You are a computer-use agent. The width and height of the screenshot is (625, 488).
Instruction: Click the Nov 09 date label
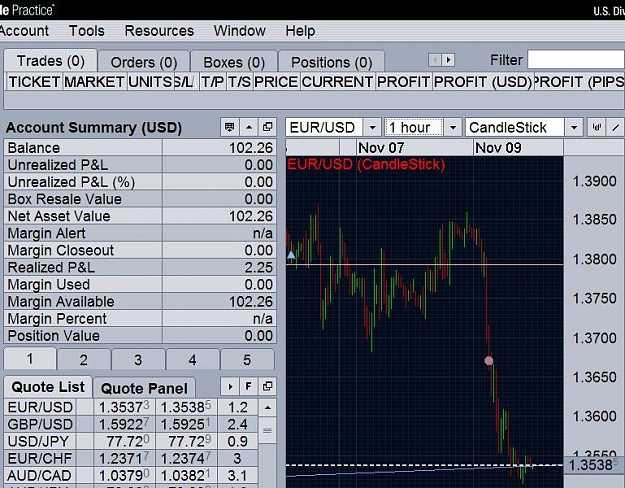pyautogui.click(x=498, y=148)
